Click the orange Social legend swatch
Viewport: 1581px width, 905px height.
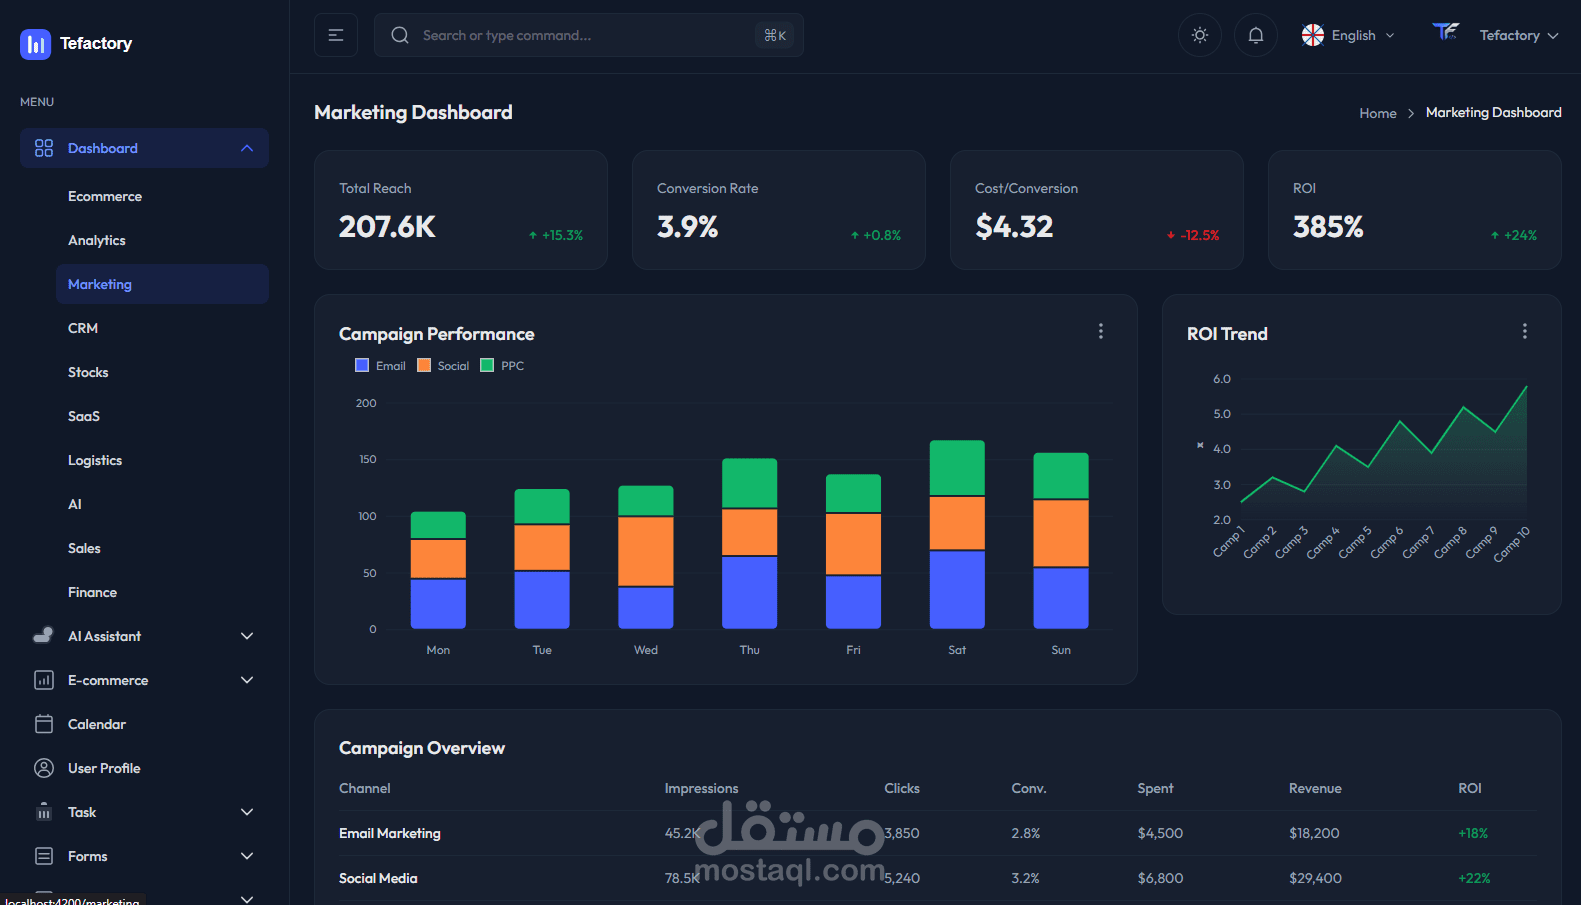(x=424, y=365)
